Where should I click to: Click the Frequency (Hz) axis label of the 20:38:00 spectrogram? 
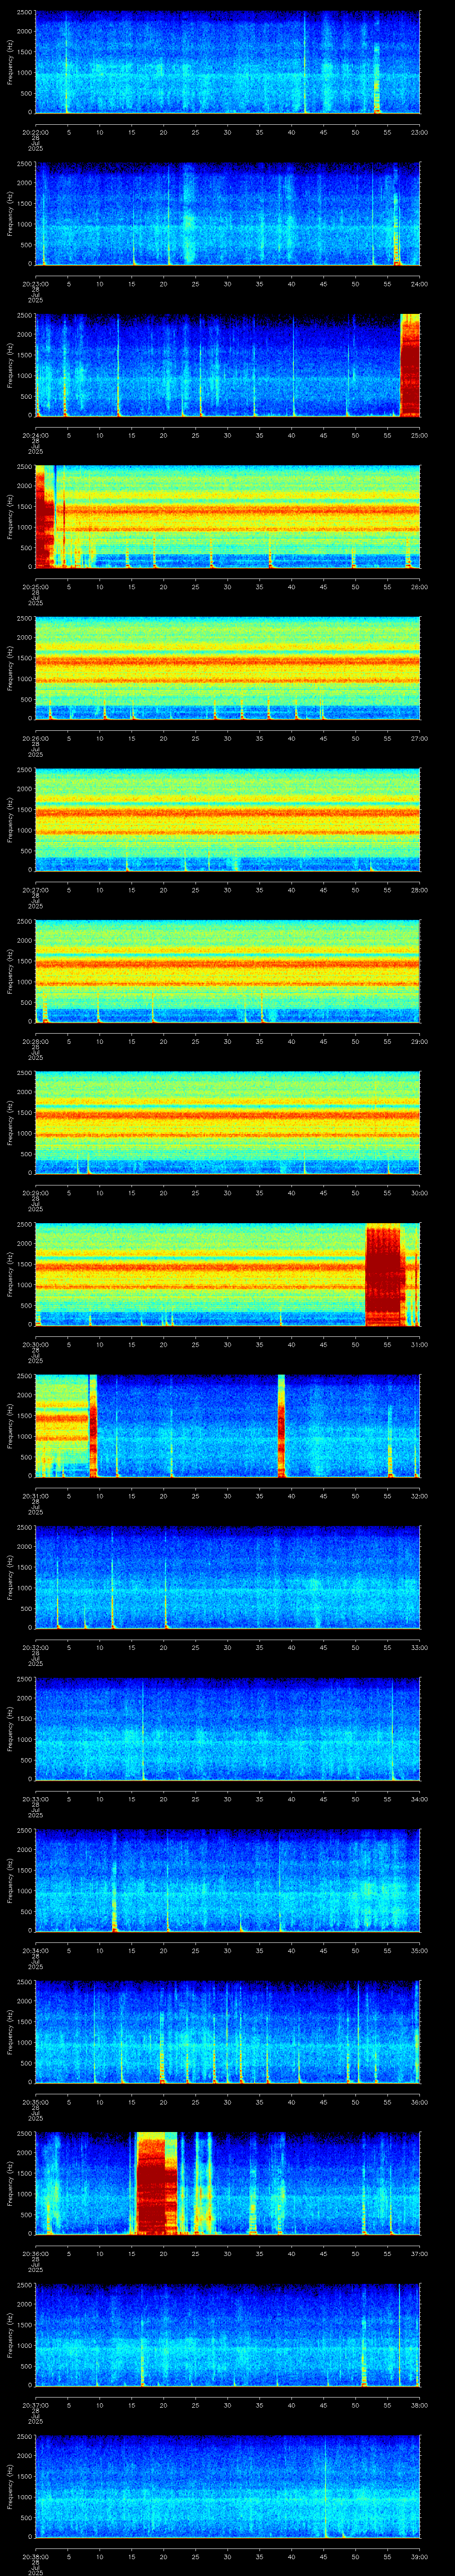click(x=10, y=2487)
